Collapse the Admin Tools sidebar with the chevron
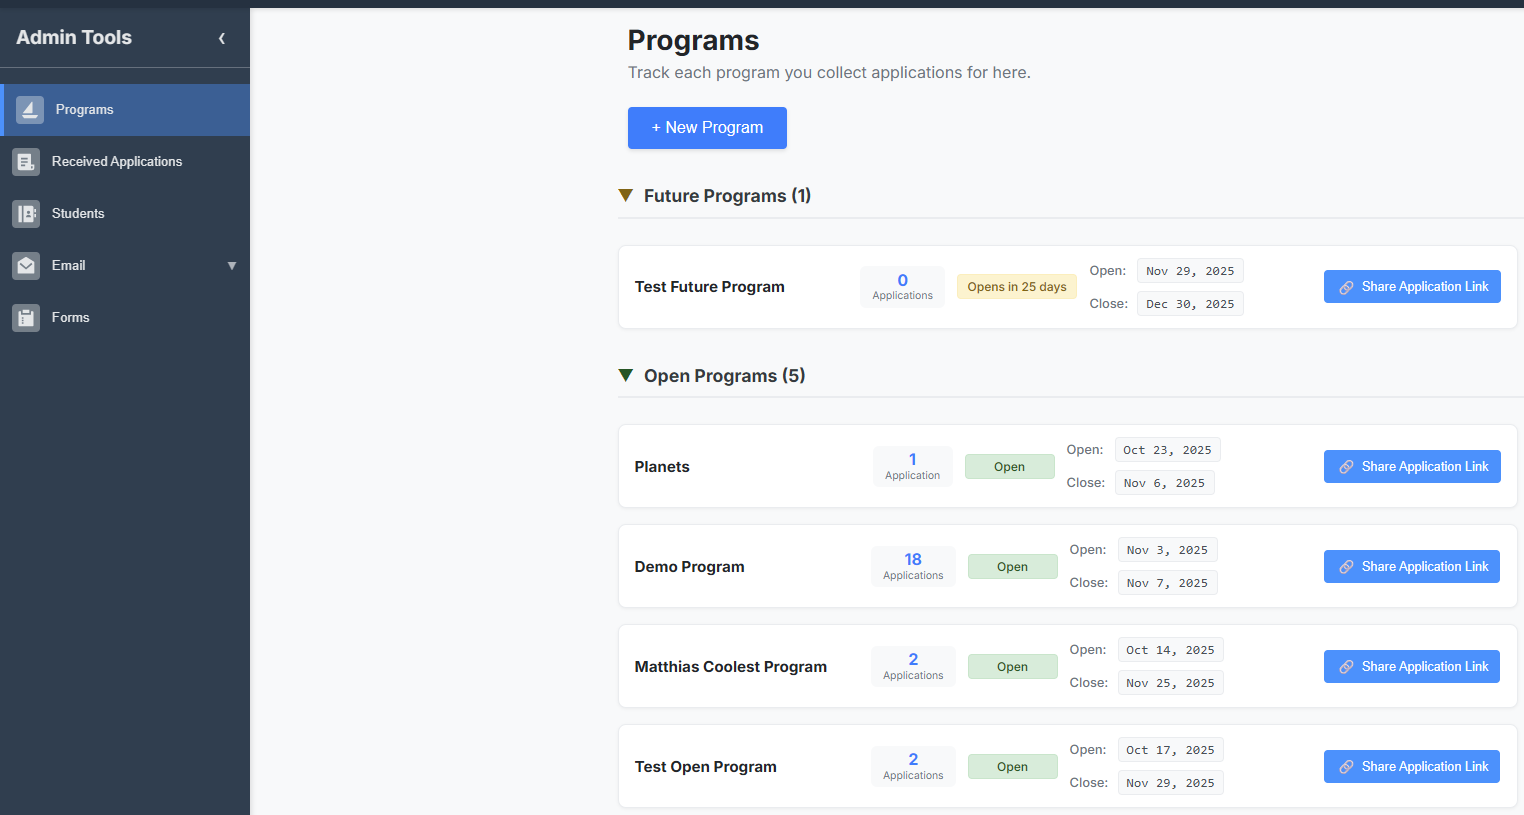 [222, 38]
